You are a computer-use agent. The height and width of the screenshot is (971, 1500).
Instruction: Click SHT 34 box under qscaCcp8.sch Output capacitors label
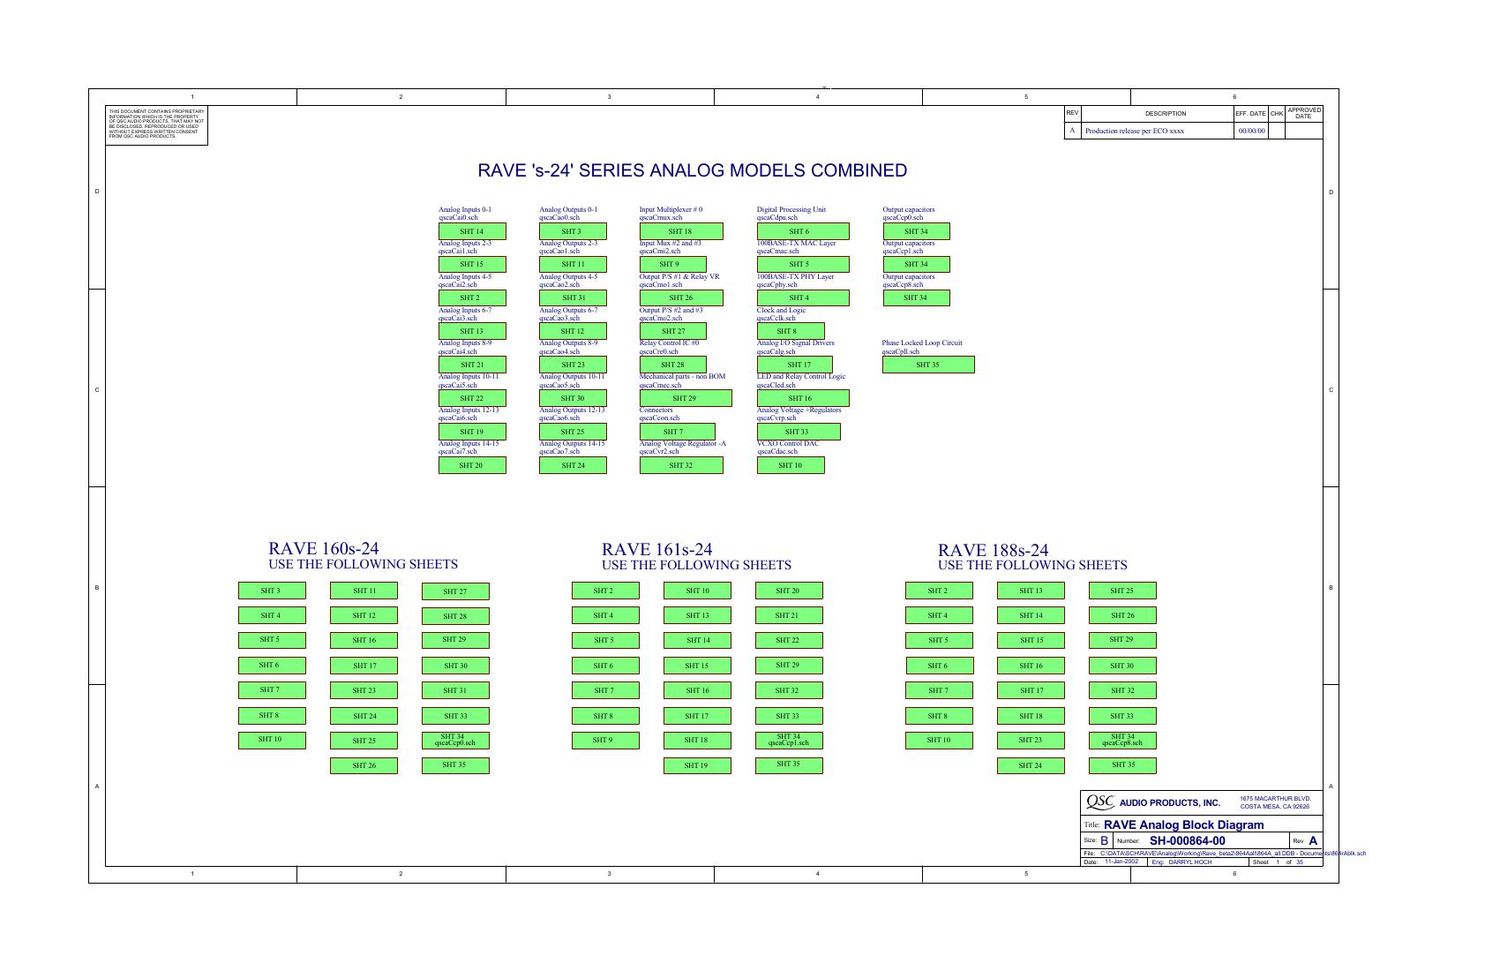click(x=916, y=298)
